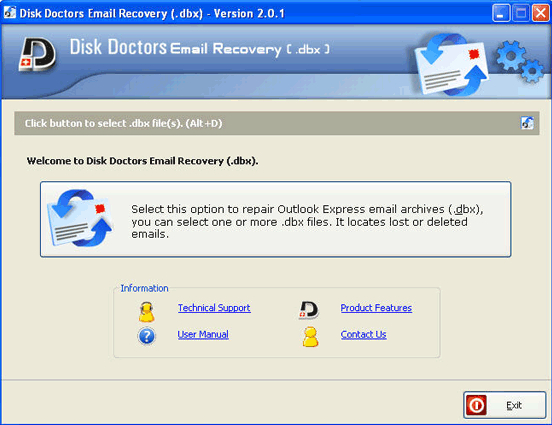Click the Technical Support headset person icon
The height and width of the screenshot is (425, 552).
tap(146, 312)
